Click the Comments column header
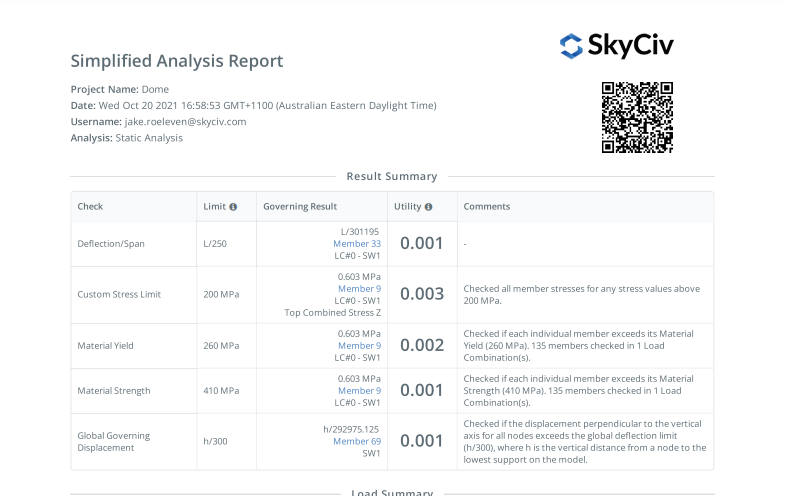This screenshot has width=786, height=496. coord(486,207)
